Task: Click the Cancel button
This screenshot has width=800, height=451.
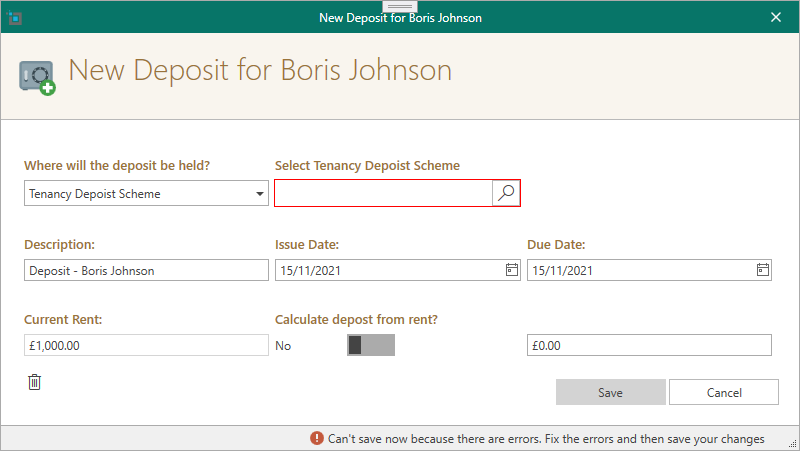Action: (x=724, y=392)
